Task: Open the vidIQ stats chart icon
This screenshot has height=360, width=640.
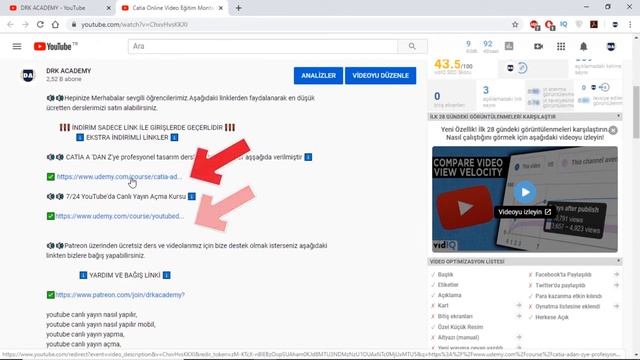Action: coord(509,46)
